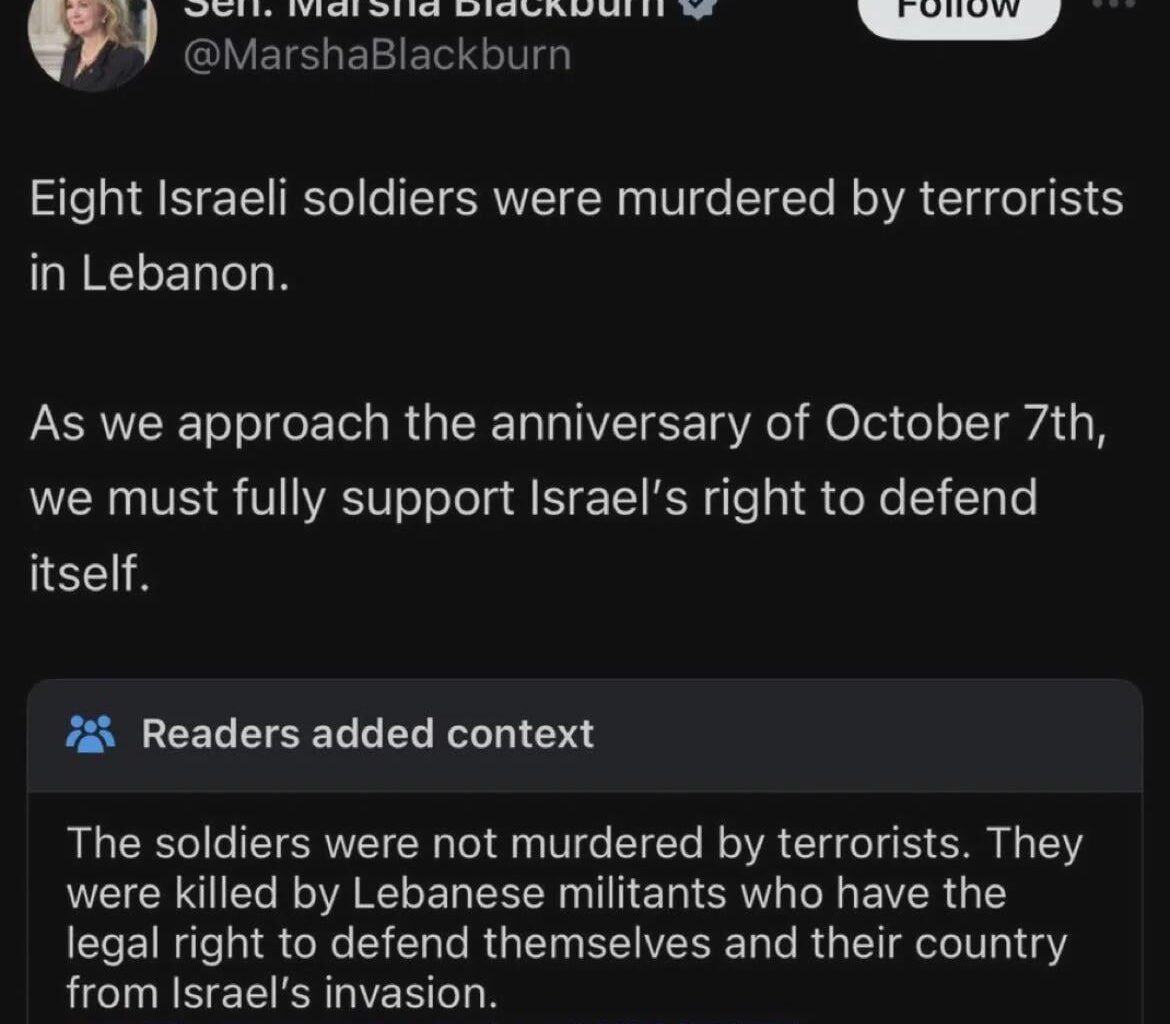The image size is (1170, 1024).
Task: Click the line 'Eight Israeli soldiers were murdered'
Action: tap(576, 200)
